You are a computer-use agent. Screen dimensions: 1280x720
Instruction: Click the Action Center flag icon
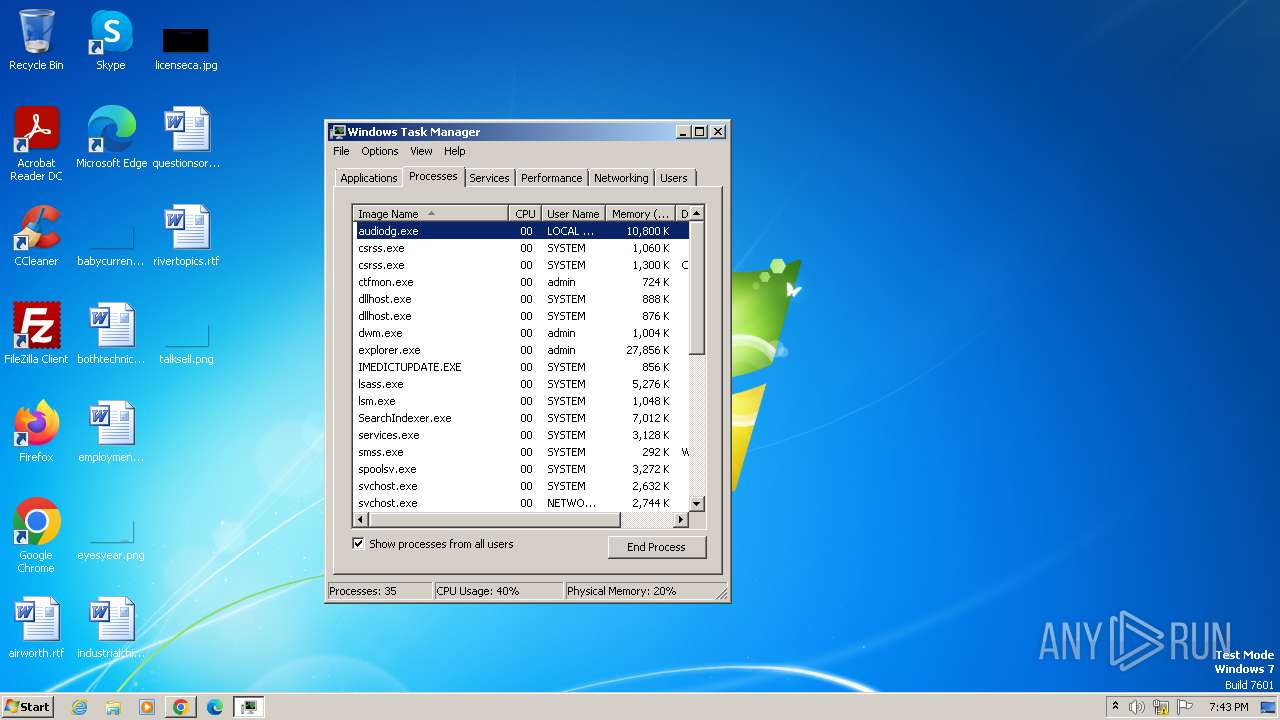[1185, 707]
